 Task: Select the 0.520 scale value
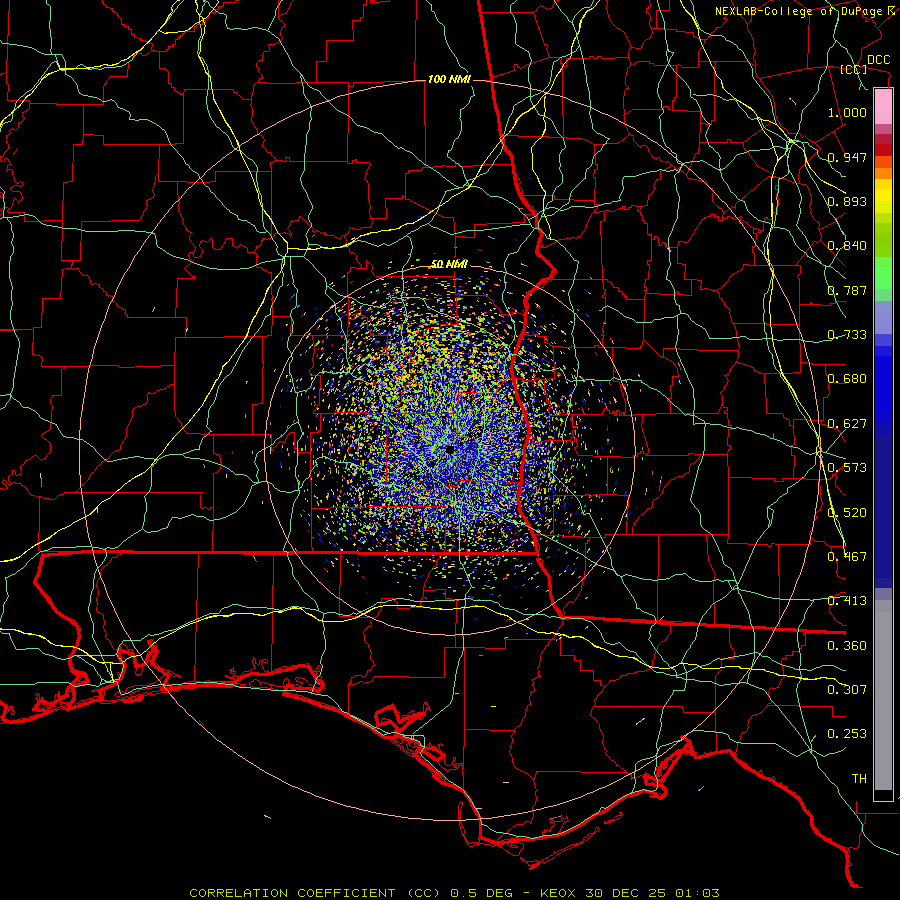coord(847,513)
